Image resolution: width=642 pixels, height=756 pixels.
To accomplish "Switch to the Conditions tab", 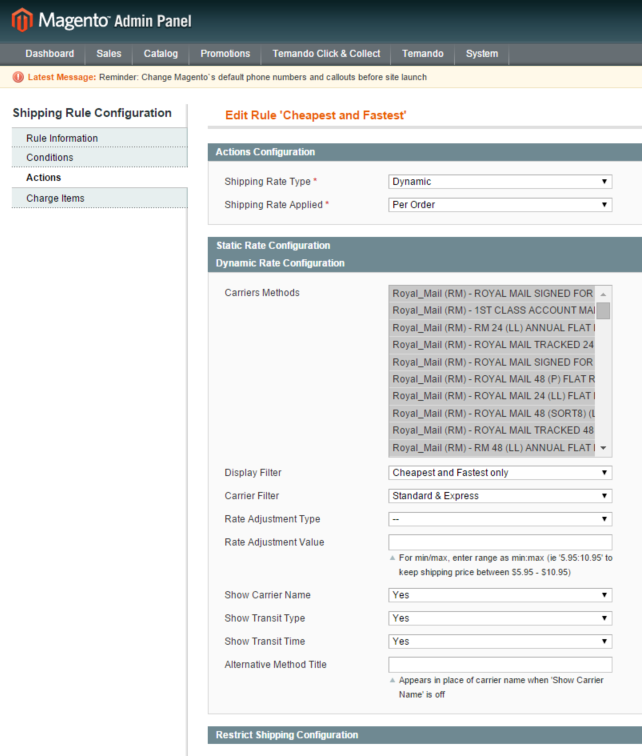I will (x=100, y=158).
